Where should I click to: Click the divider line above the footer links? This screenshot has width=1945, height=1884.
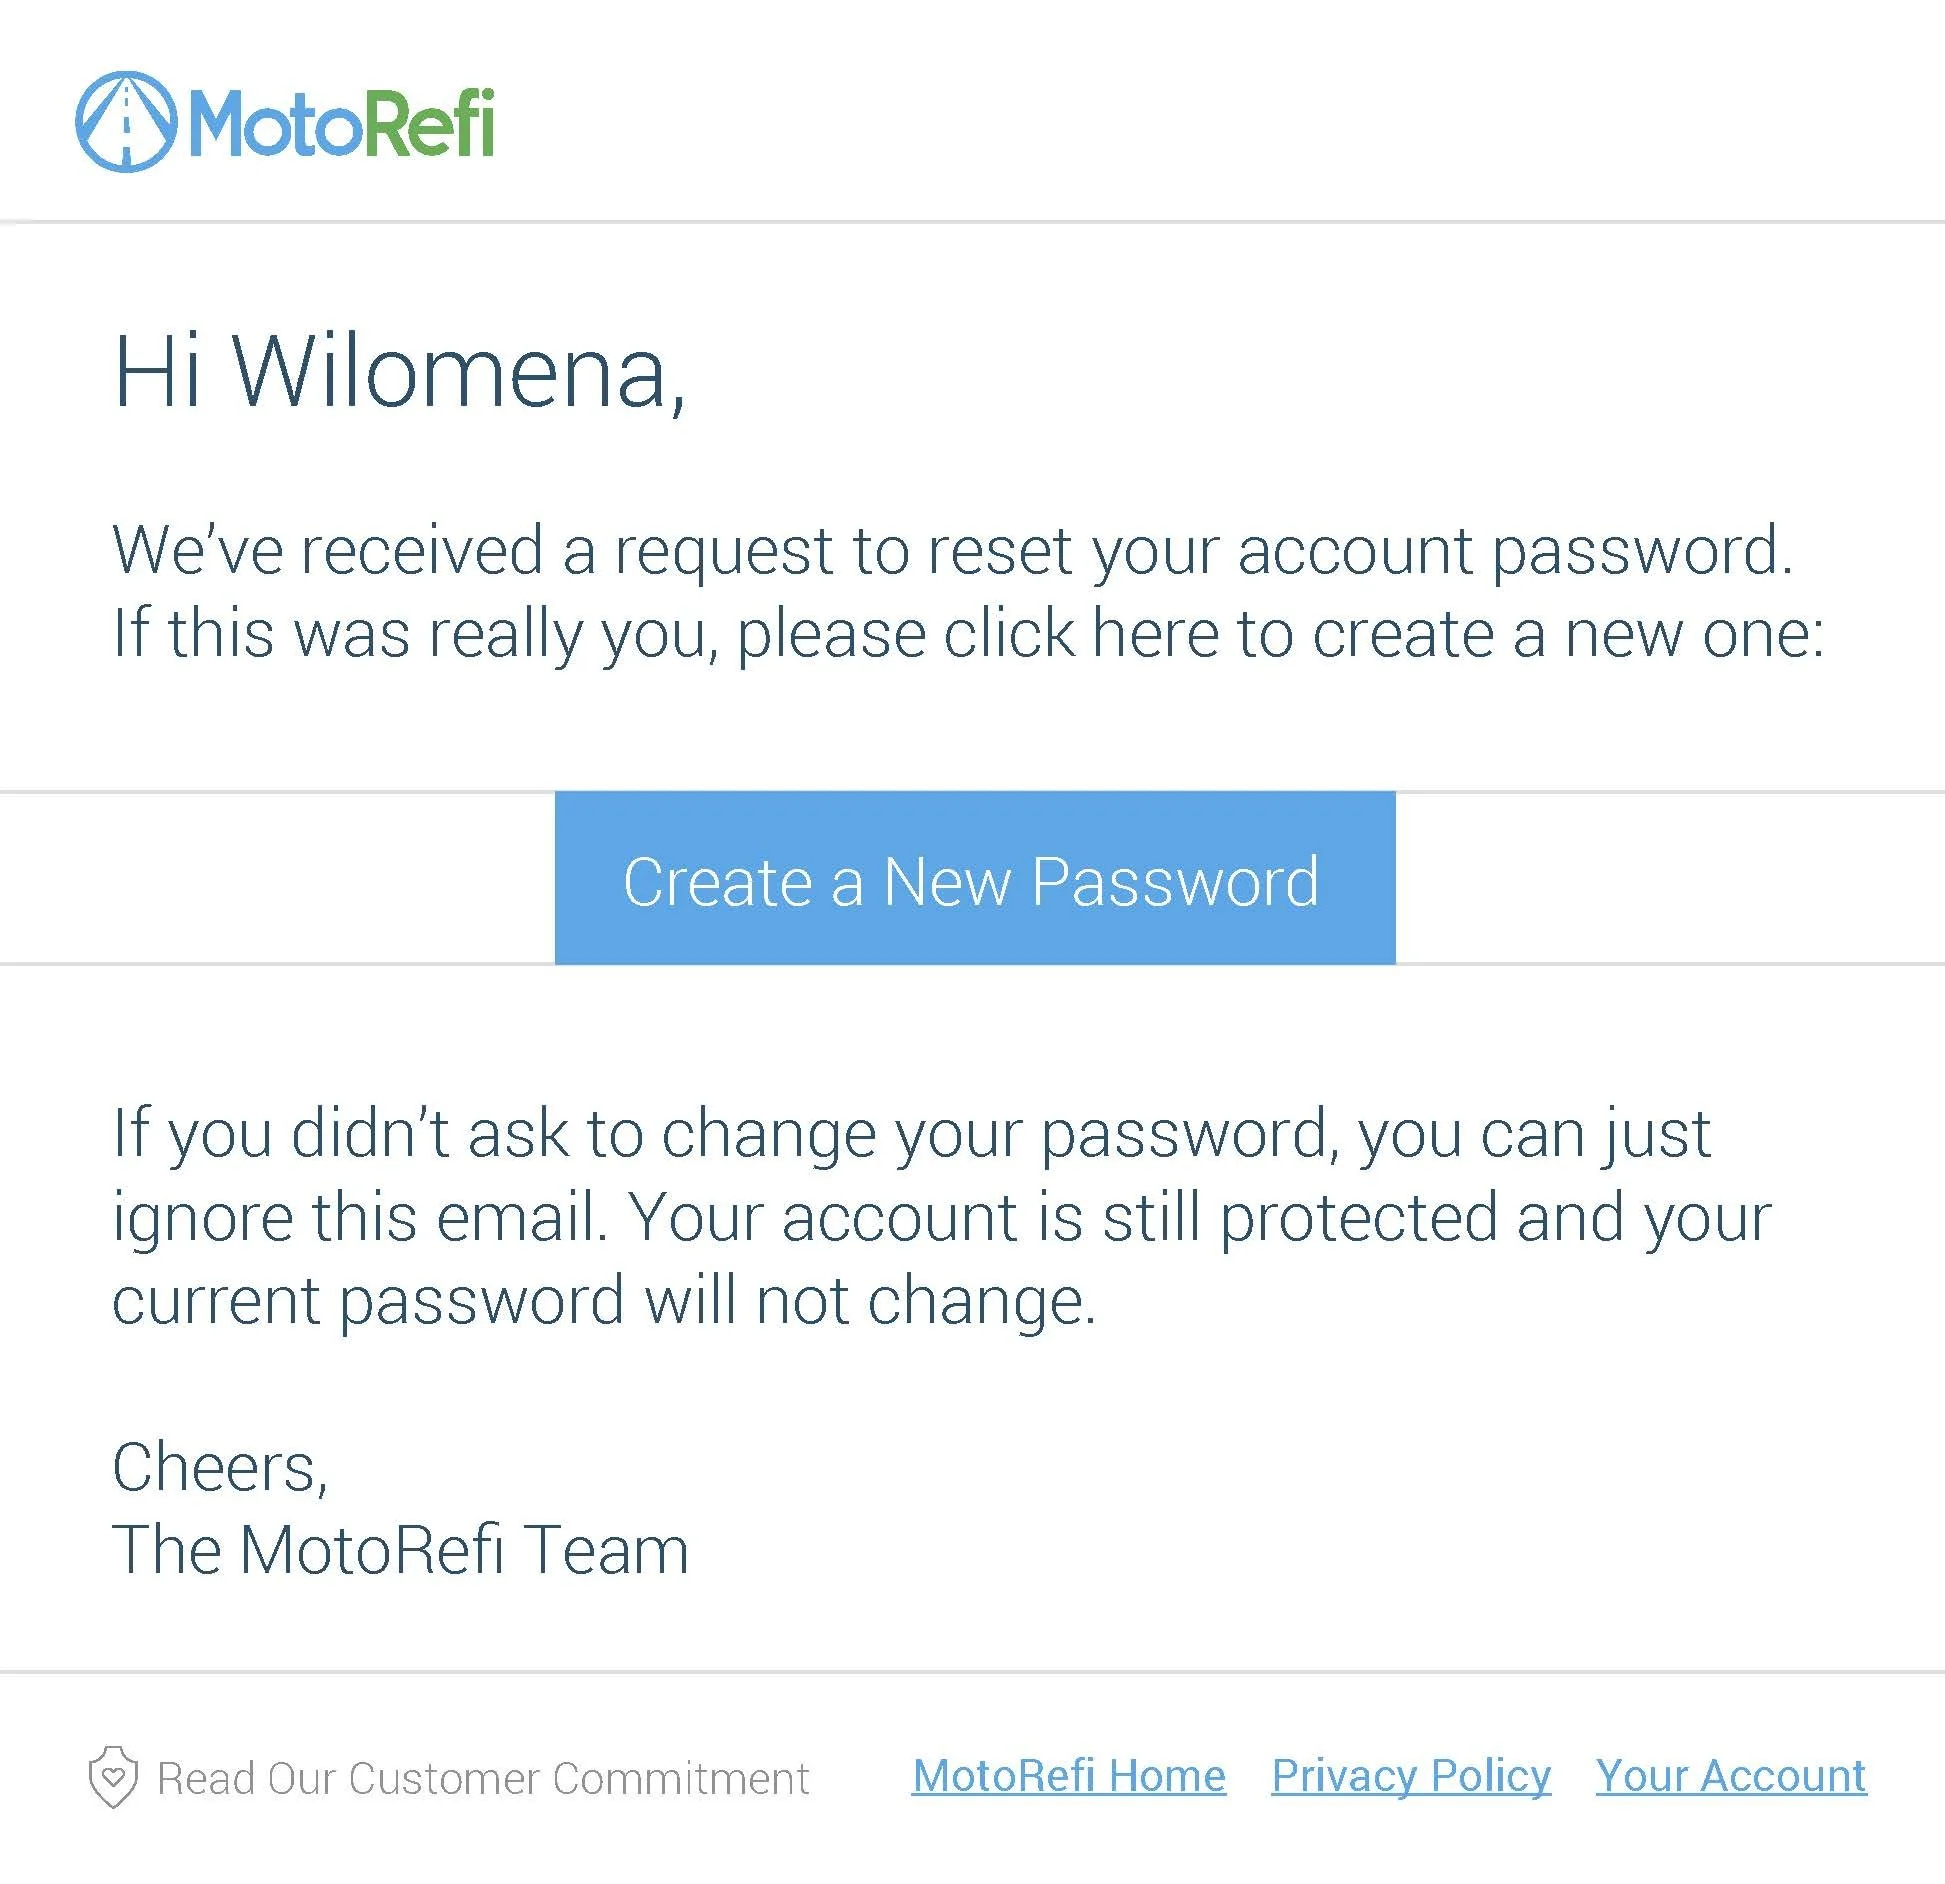[972, 1671]
